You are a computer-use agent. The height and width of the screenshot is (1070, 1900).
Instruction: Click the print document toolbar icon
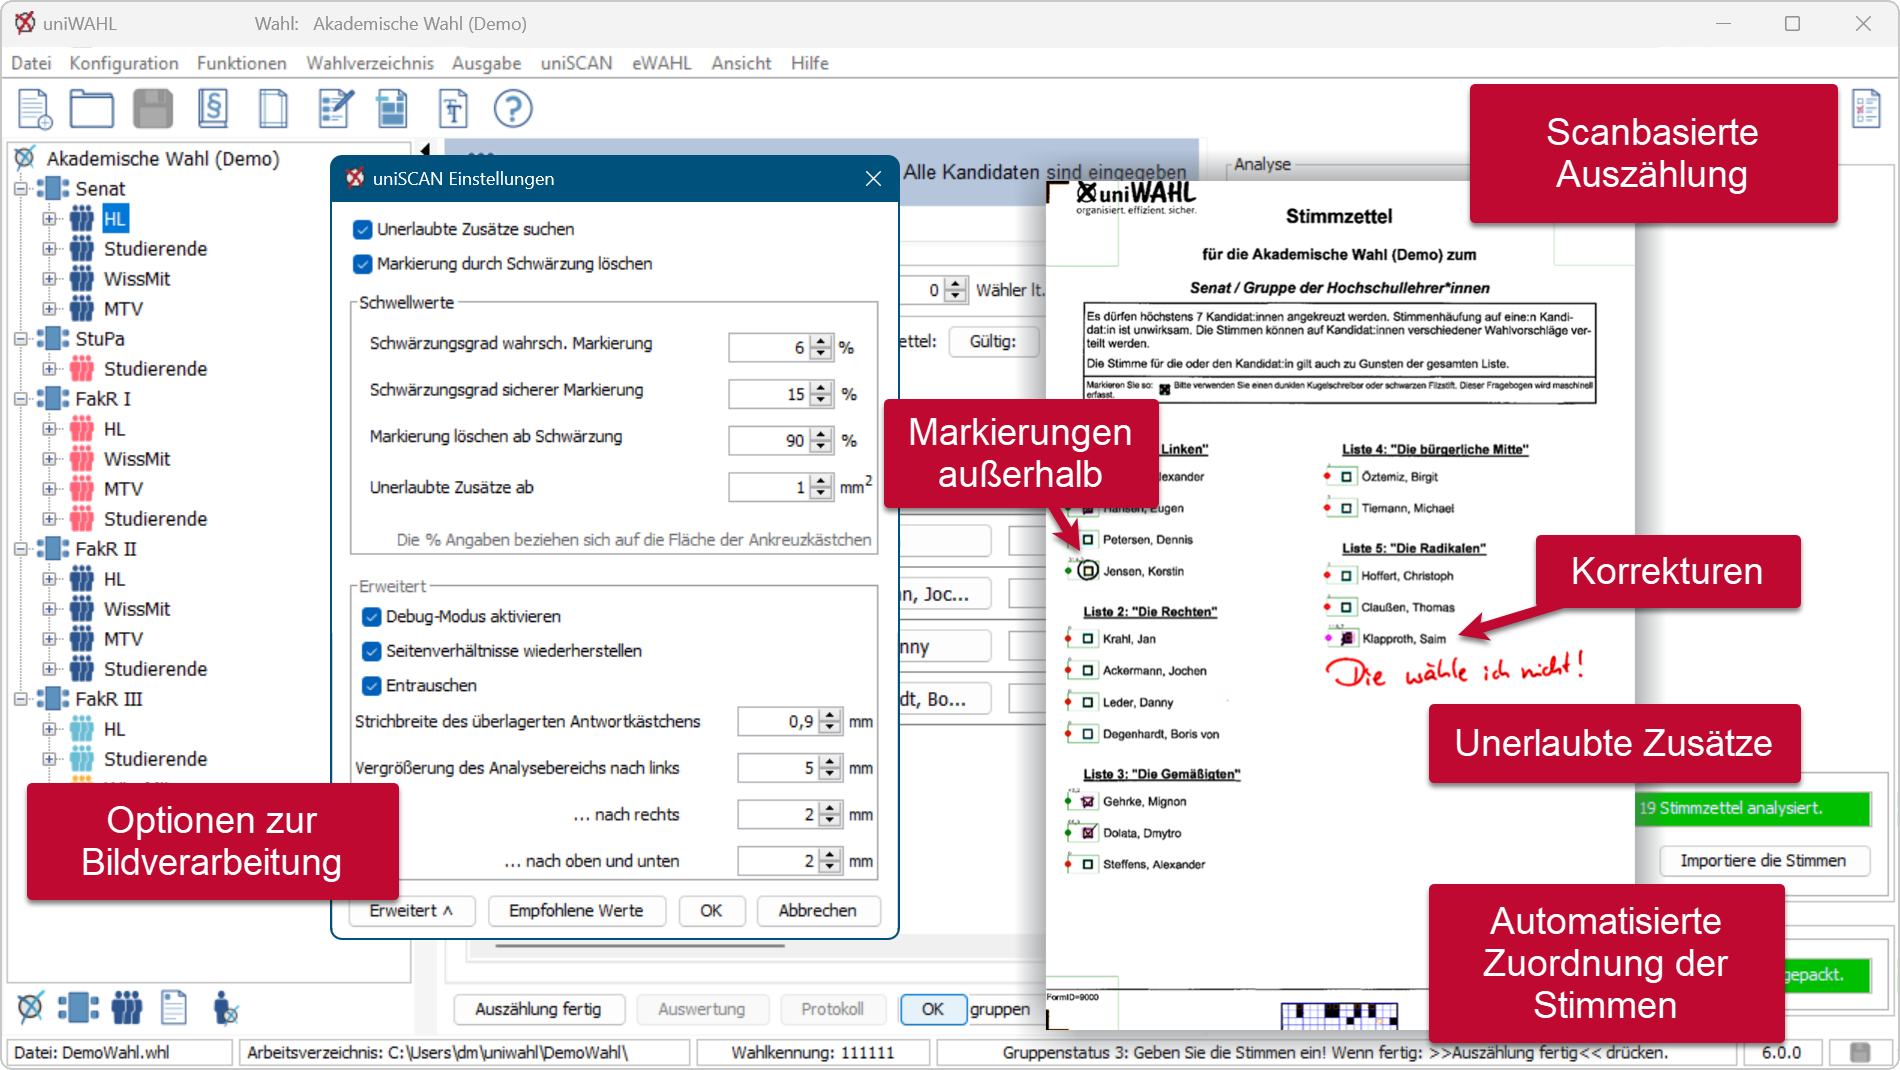[392, 109]
